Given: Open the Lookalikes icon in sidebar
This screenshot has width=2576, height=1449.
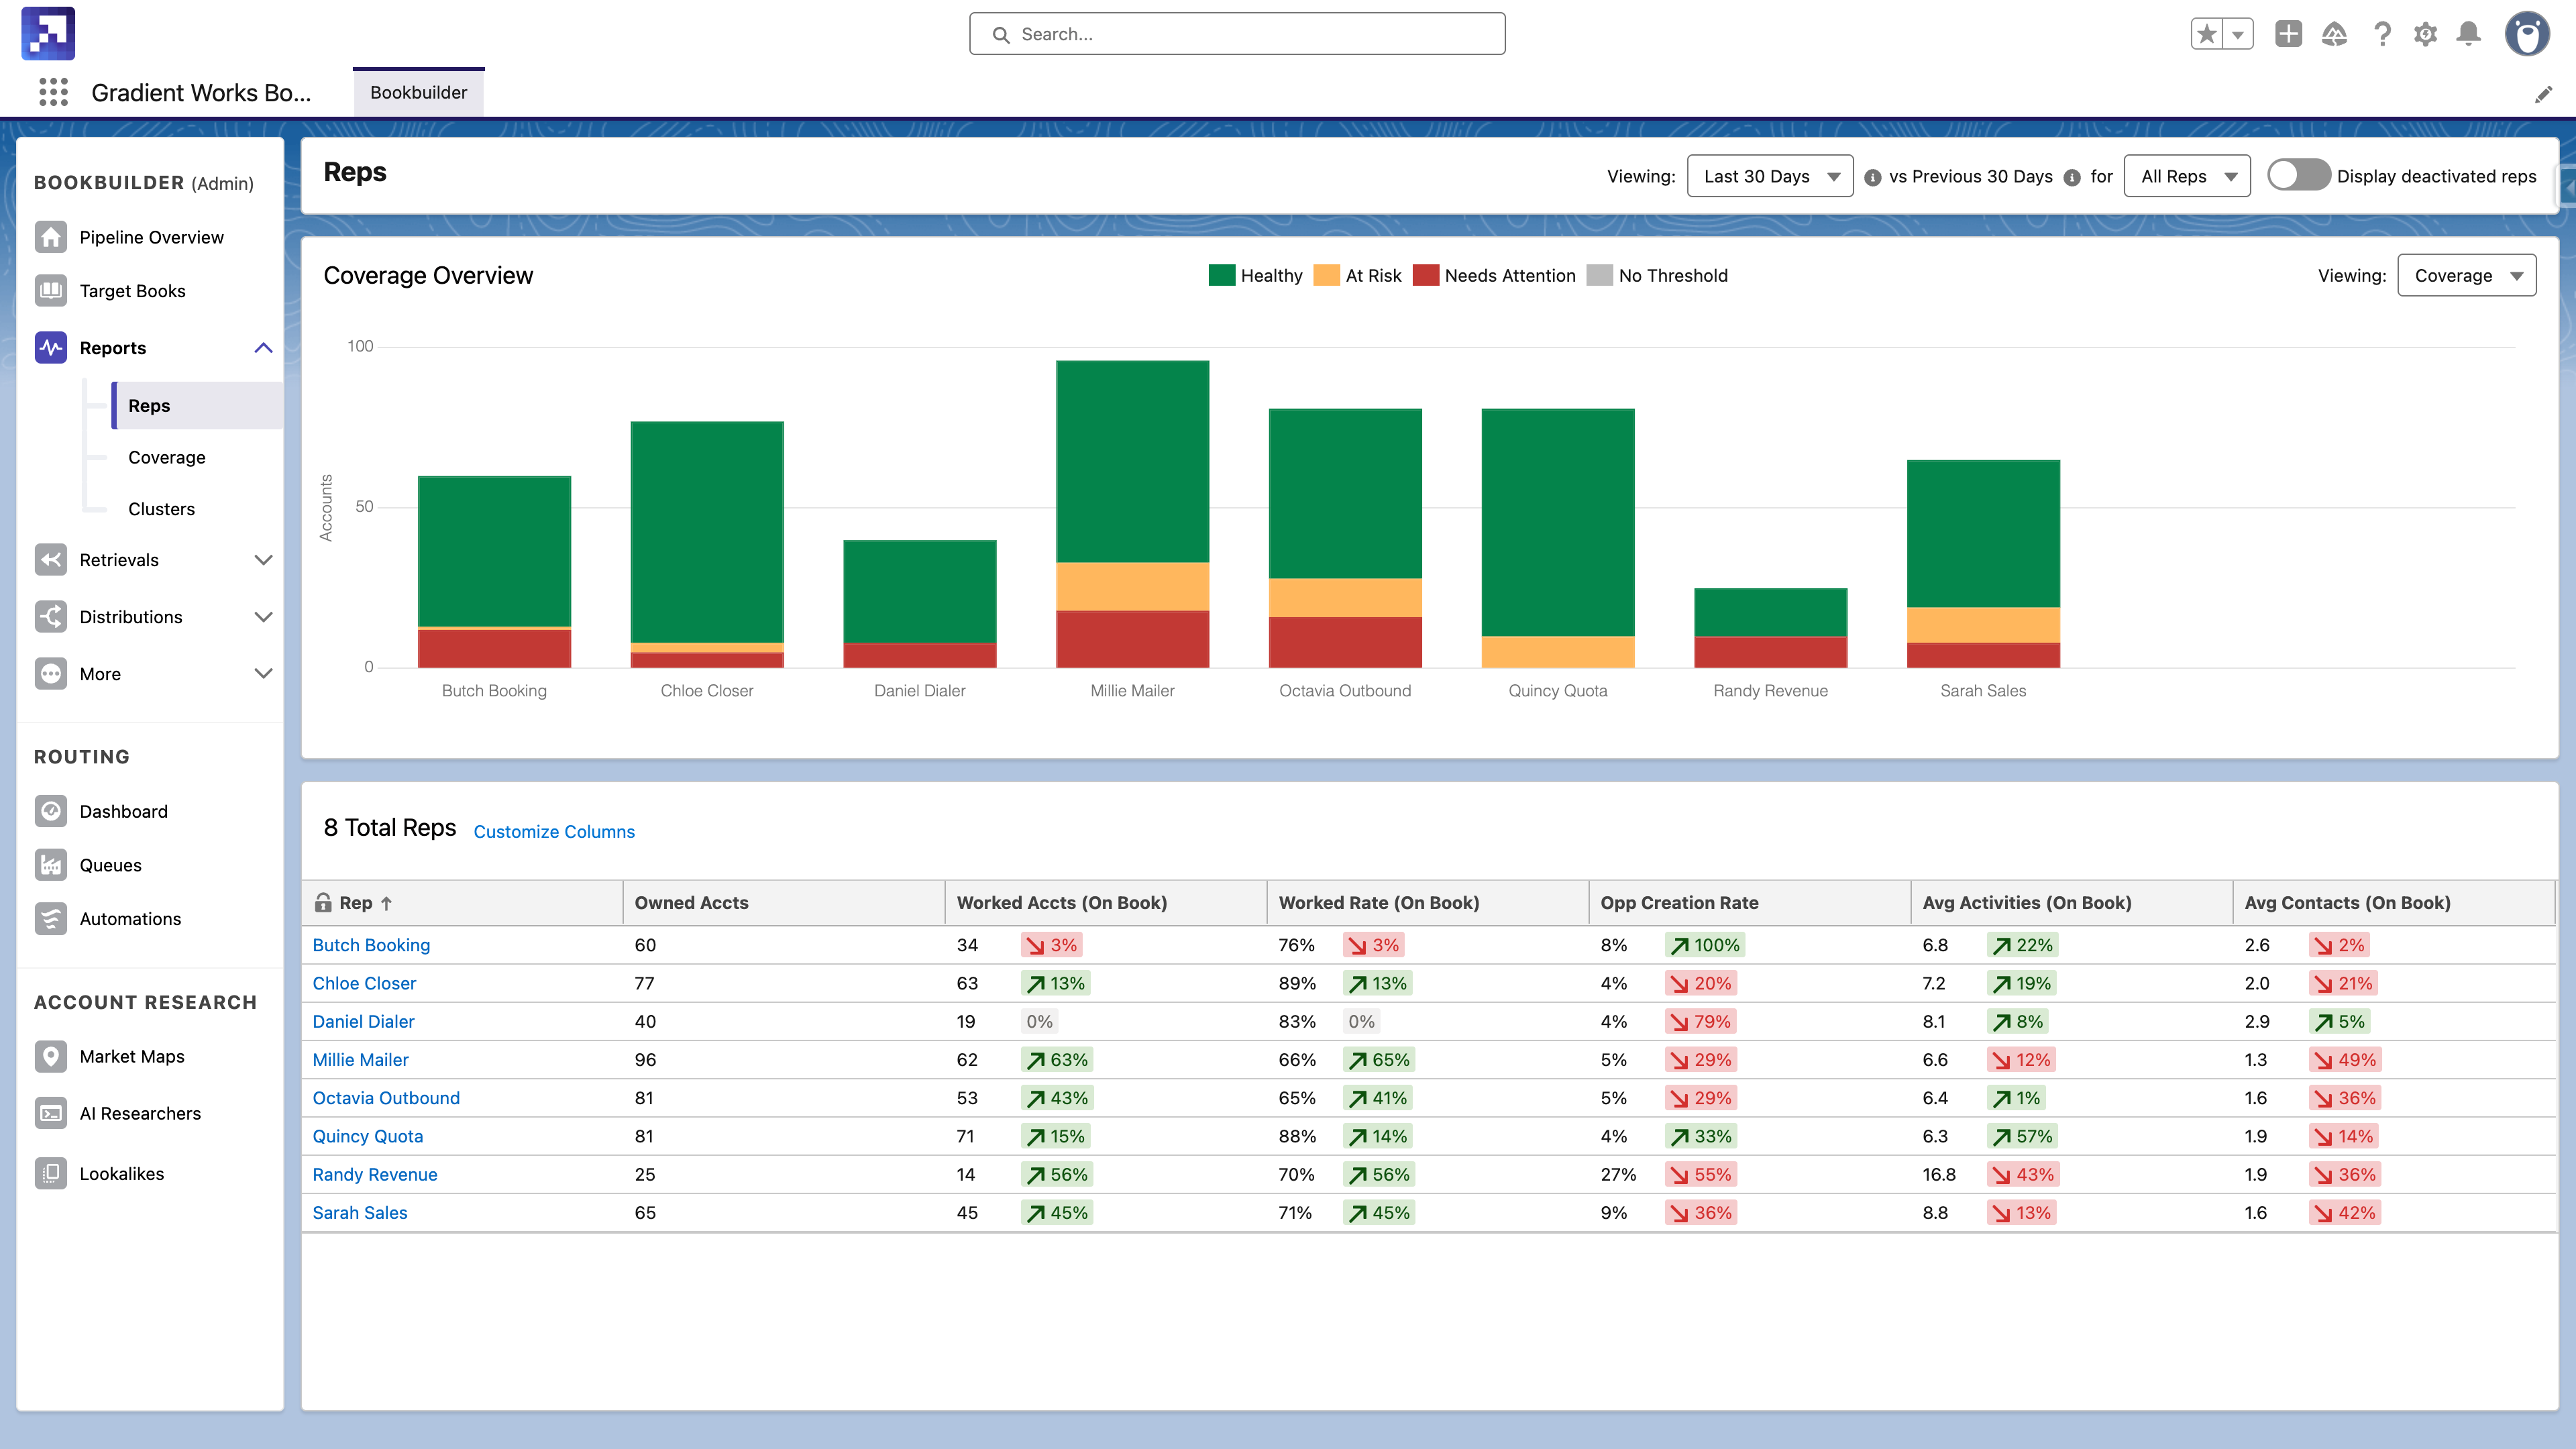Looking at the screenshot, I should coord(50,1173).
